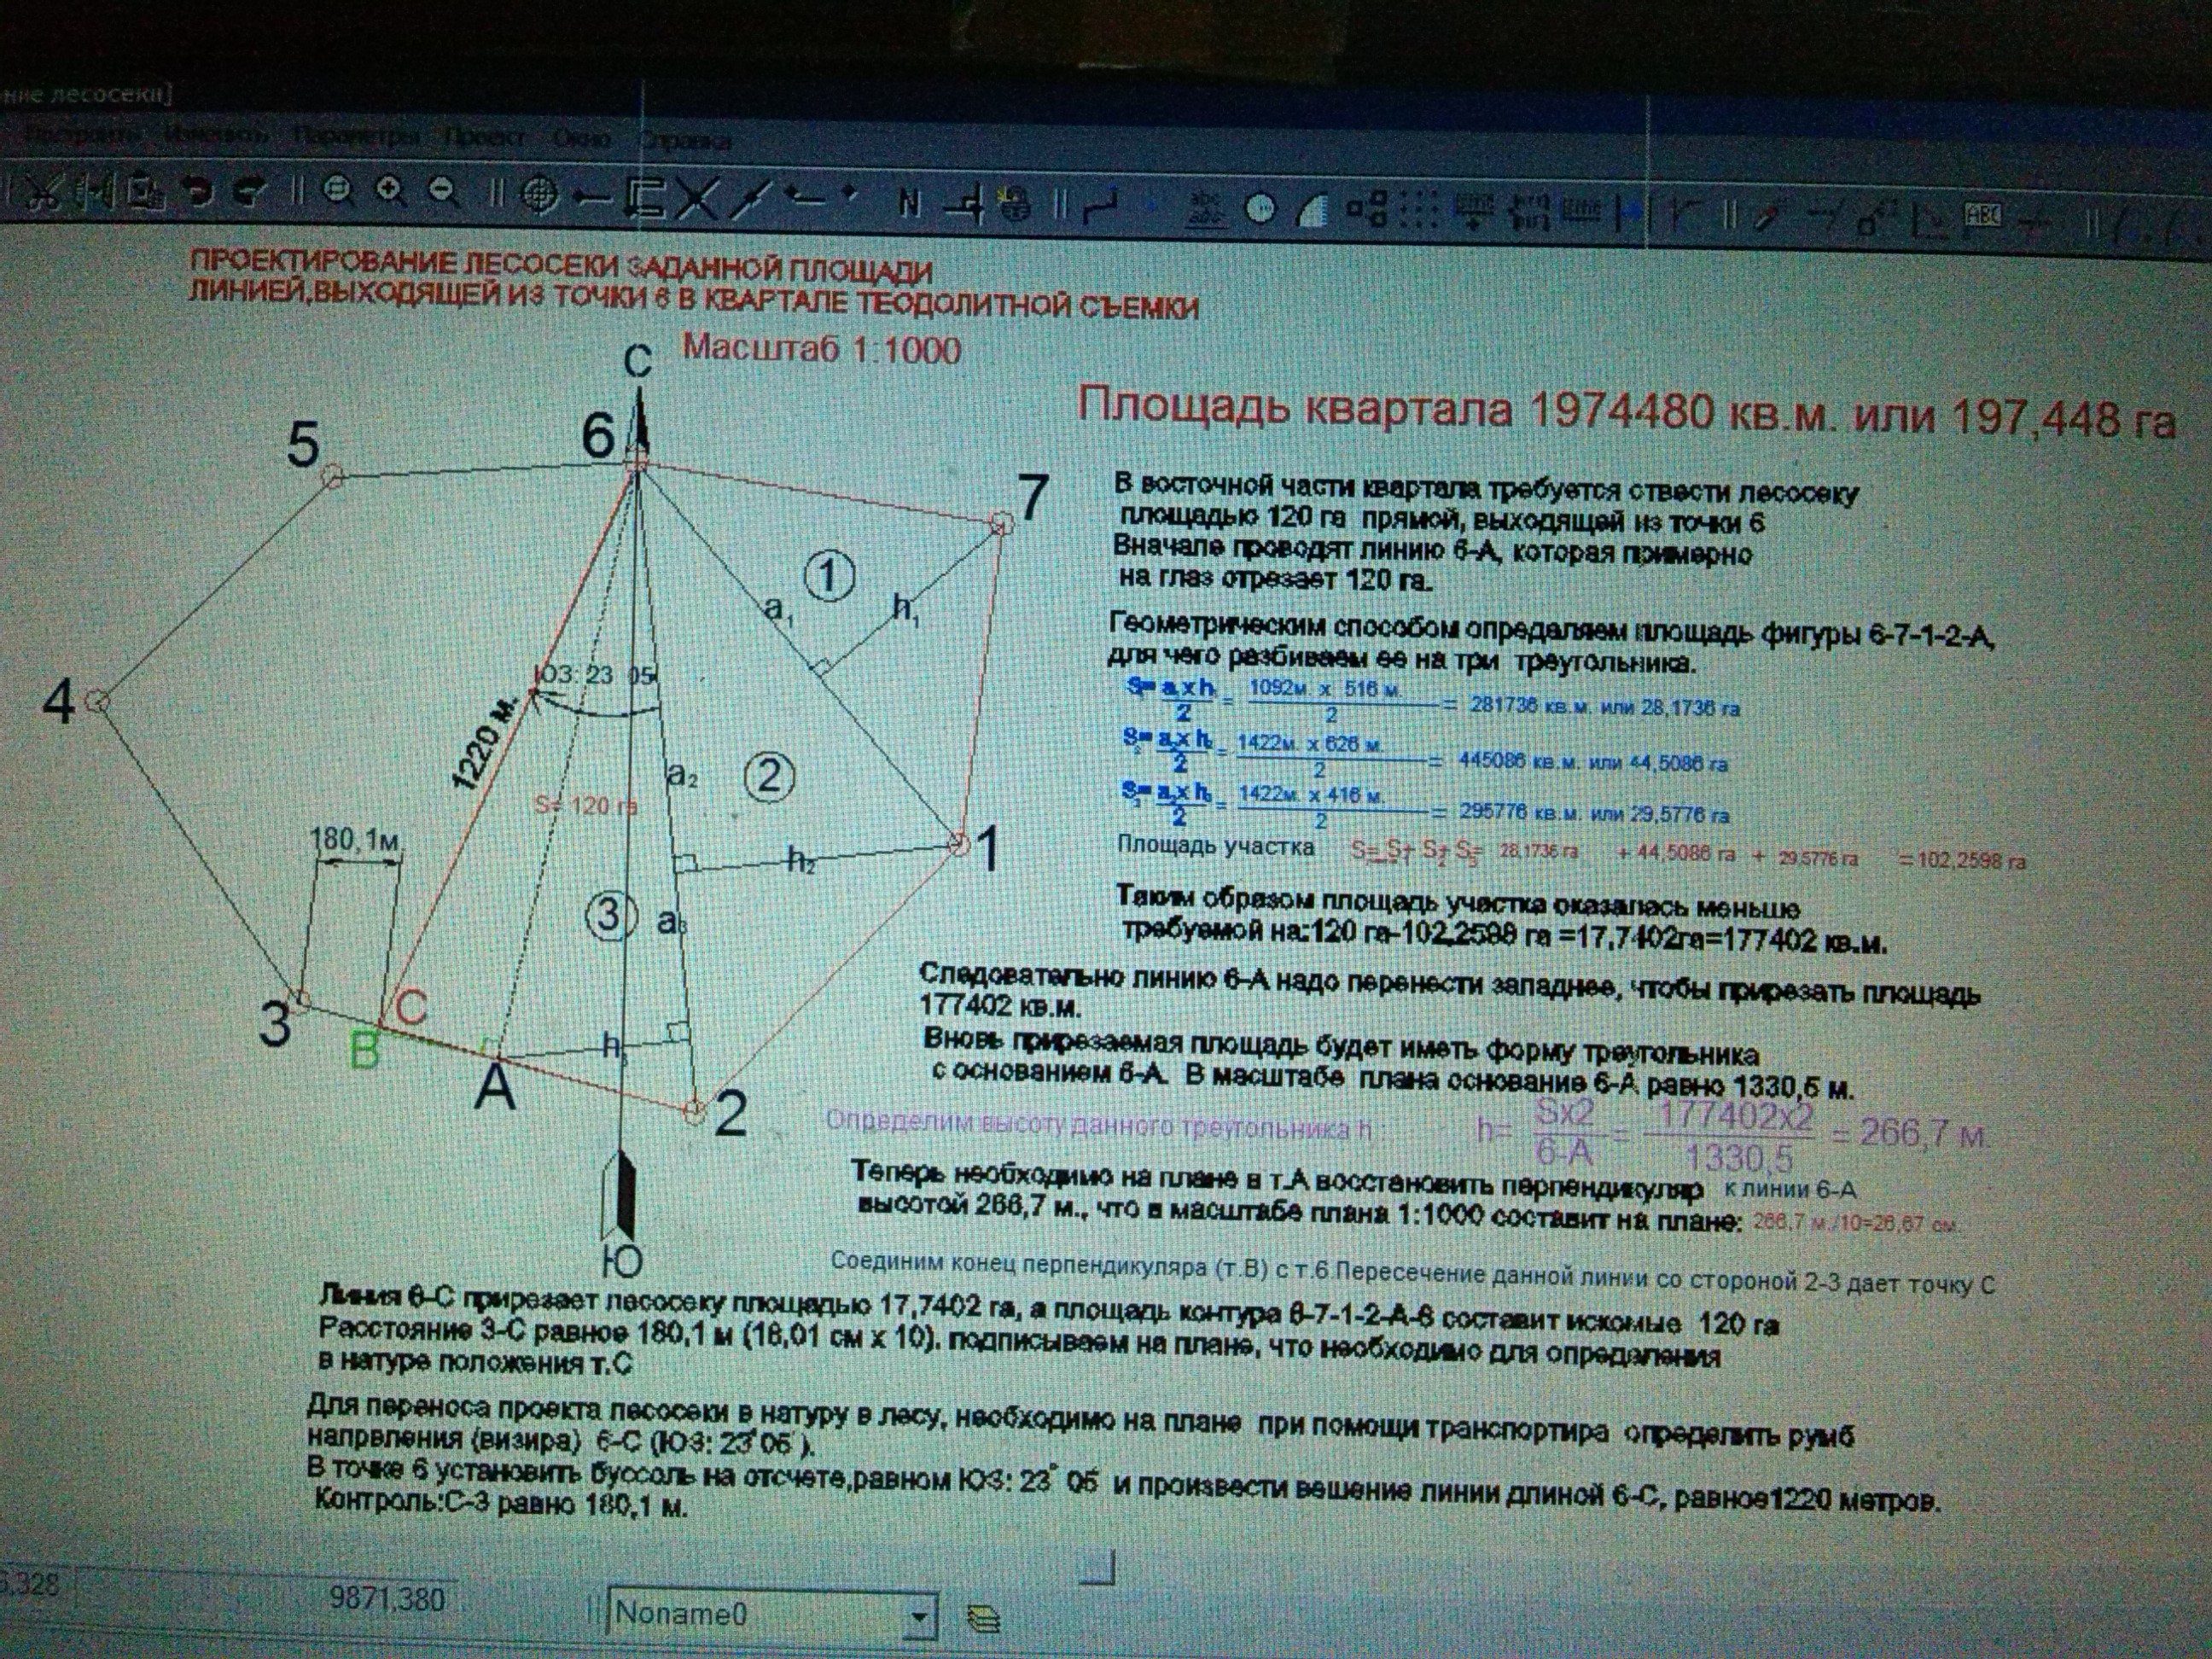Click the '180,1м' dimension label
Image resolution: width=2212 pixels, height=1659 pixels.
pos(356,838)
